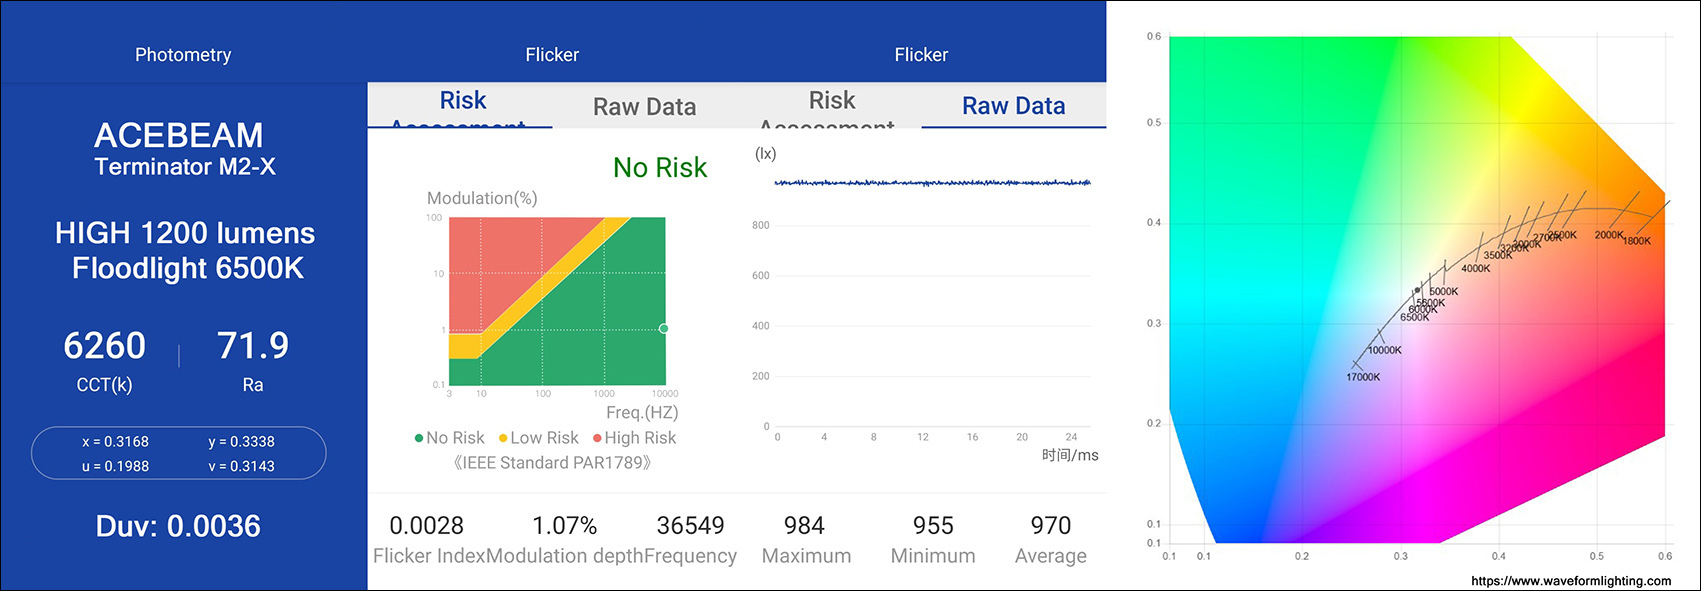This screenshot has height=591, width=1701.
Task: Open the first Flicker header tab
Action: point(552,55)
